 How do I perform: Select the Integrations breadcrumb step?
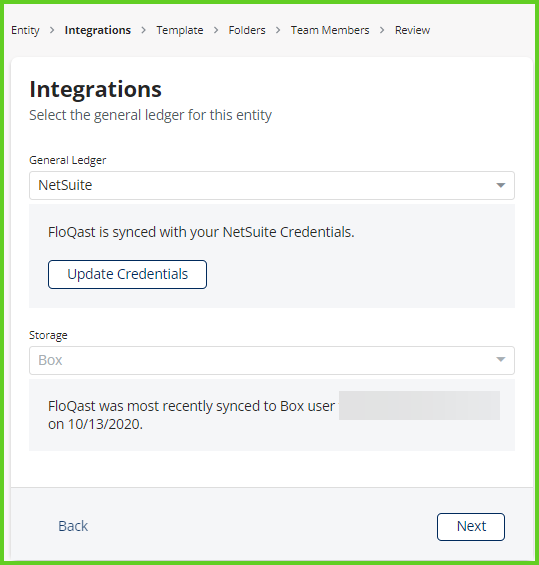[x=98, y=30]
